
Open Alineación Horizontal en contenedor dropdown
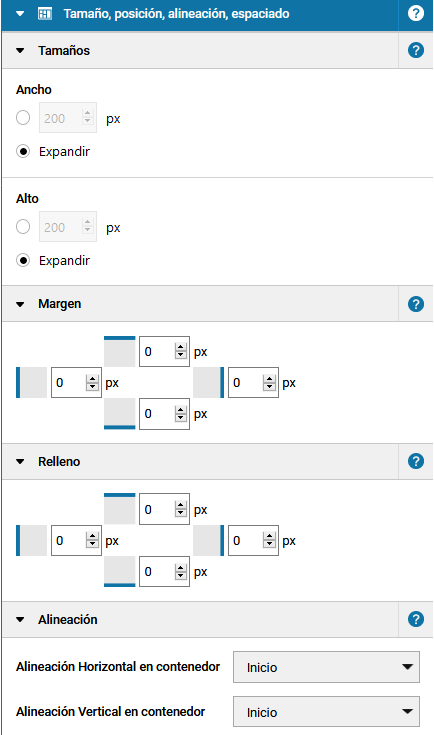click(x=326, y=667)
